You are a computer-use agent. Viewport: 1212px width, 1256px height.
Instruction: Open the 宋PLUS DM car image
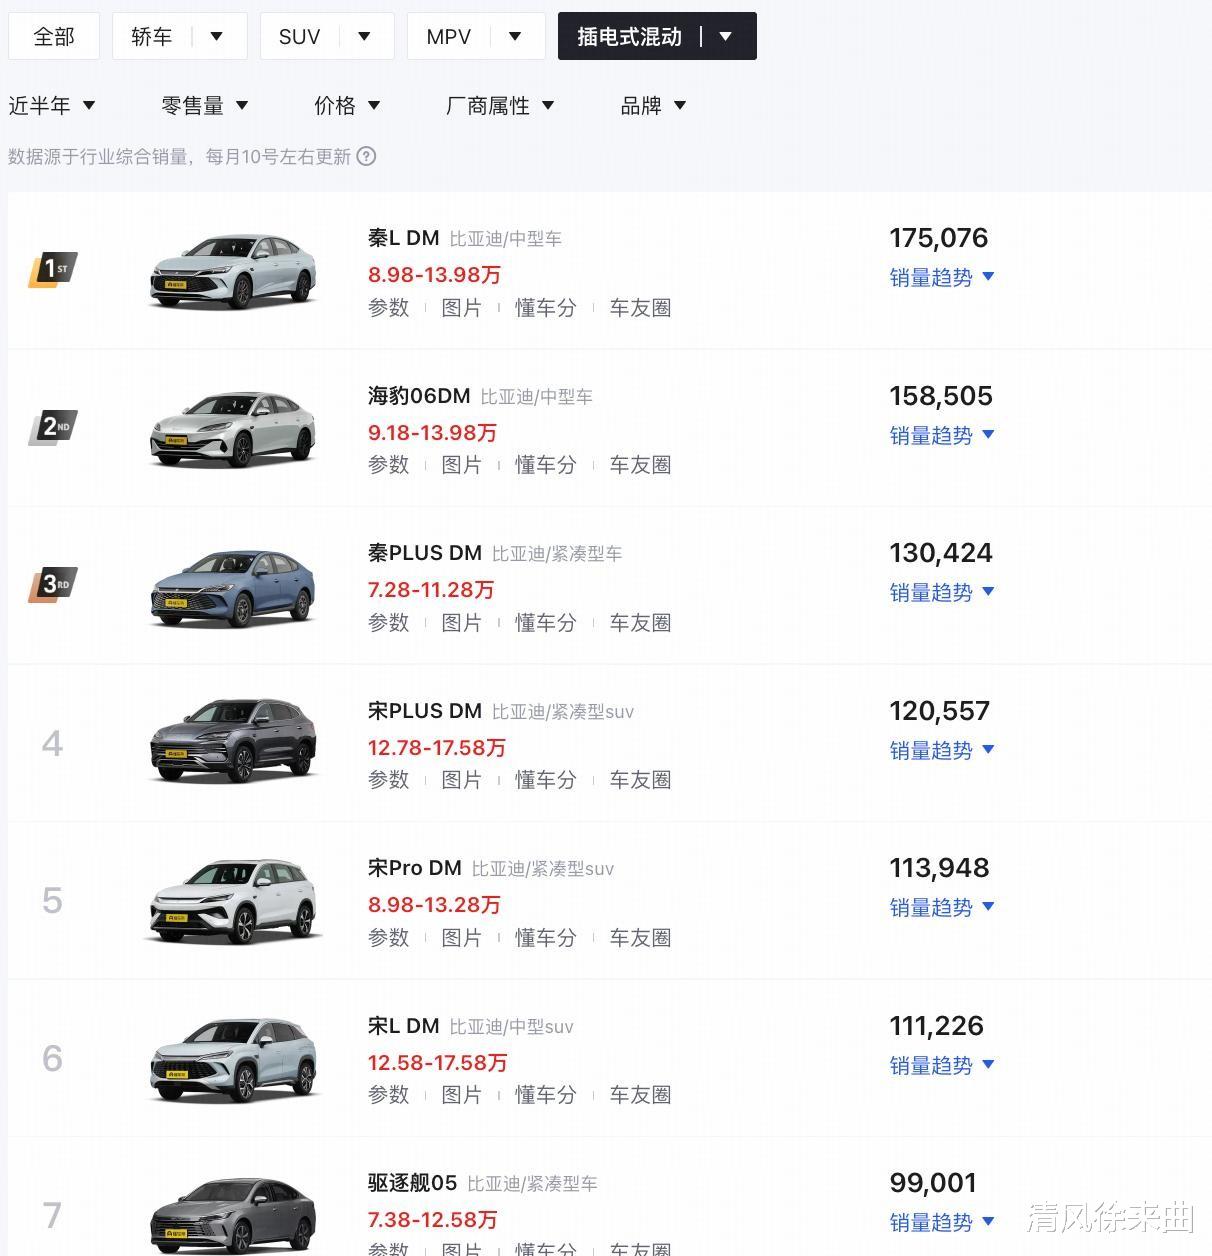pyautogui.click(x=233, y=741)
